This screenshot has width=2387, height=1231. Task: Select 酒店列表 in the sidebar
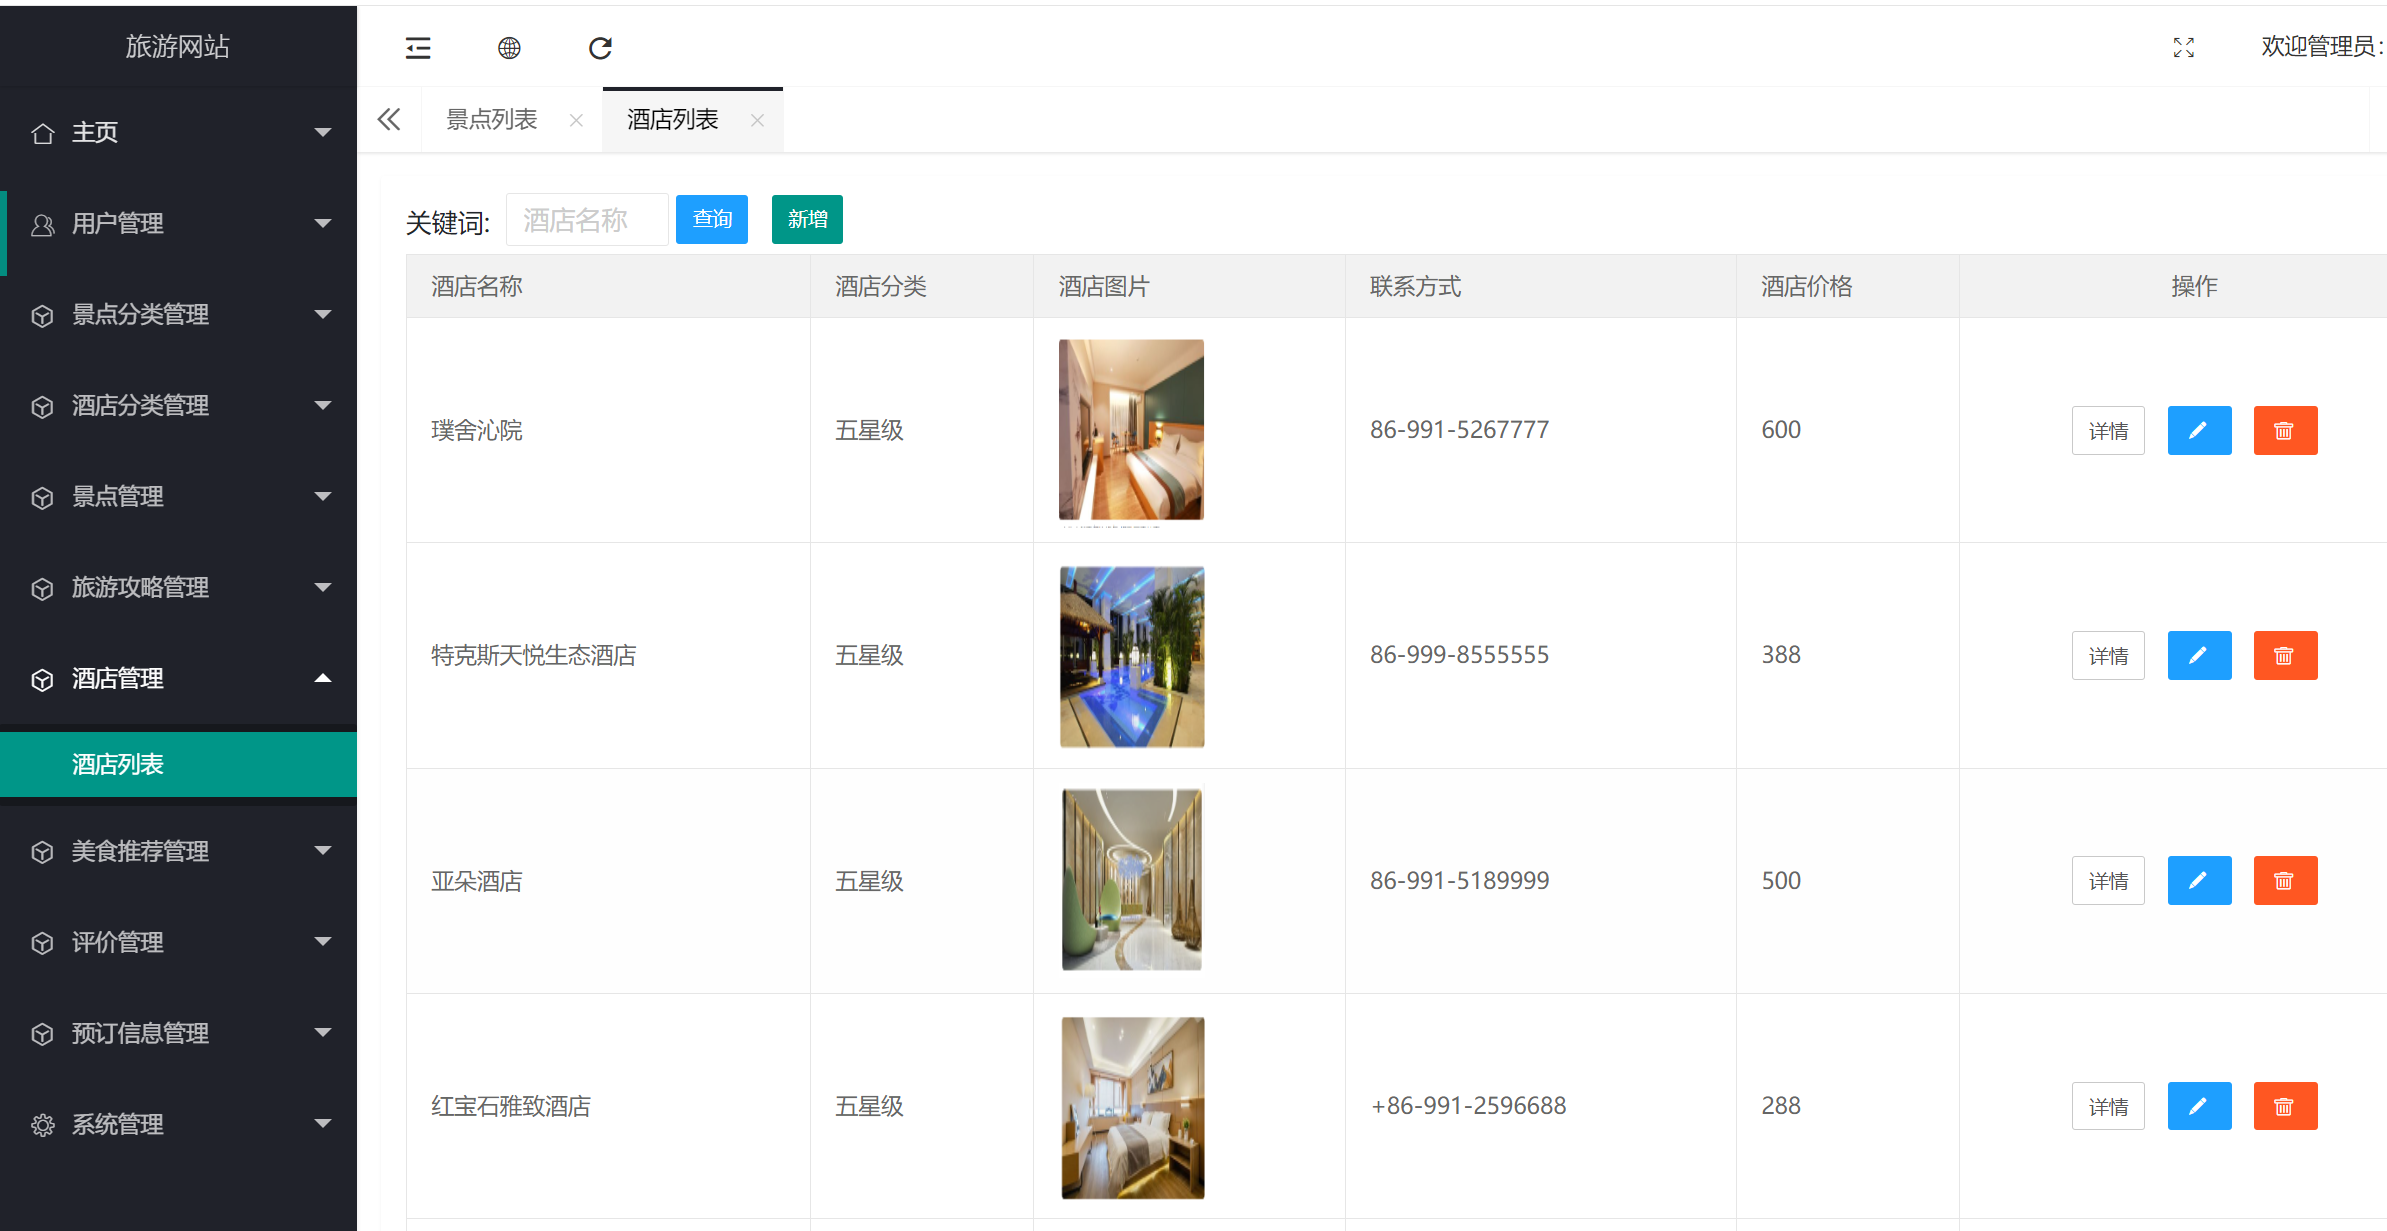tap(178, 764)
